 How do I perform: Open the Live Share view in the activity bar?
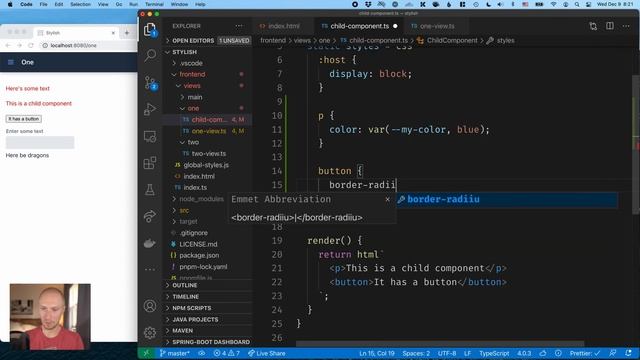[x=150, y=216]
